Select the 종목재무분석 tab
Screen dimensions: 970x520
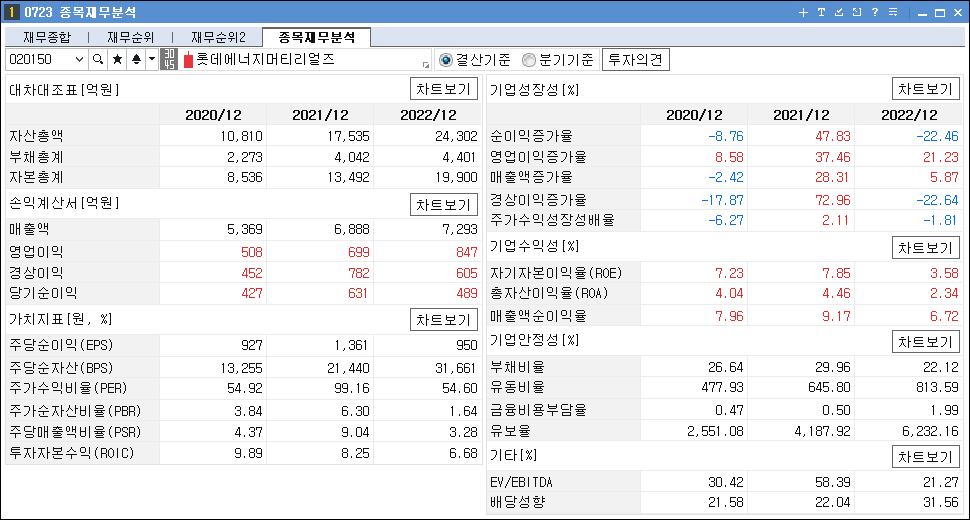click(x=317, y=37)
